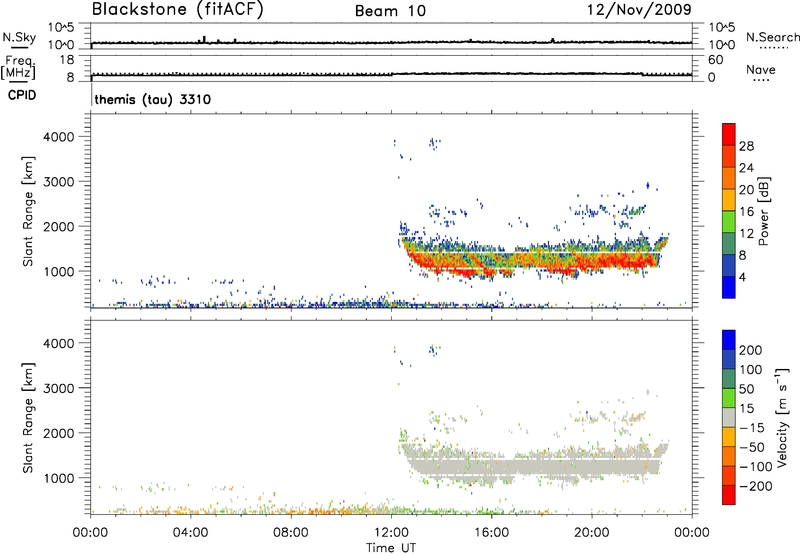Click the Nave legend label
Screen dimensions: 800x554
coord(761,69)
